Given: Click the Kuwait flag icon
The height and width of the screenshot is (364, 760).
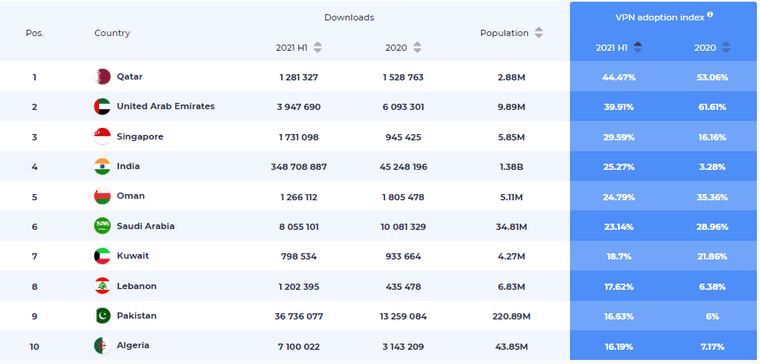Looking at the screenshot, I should click(102, 256).
